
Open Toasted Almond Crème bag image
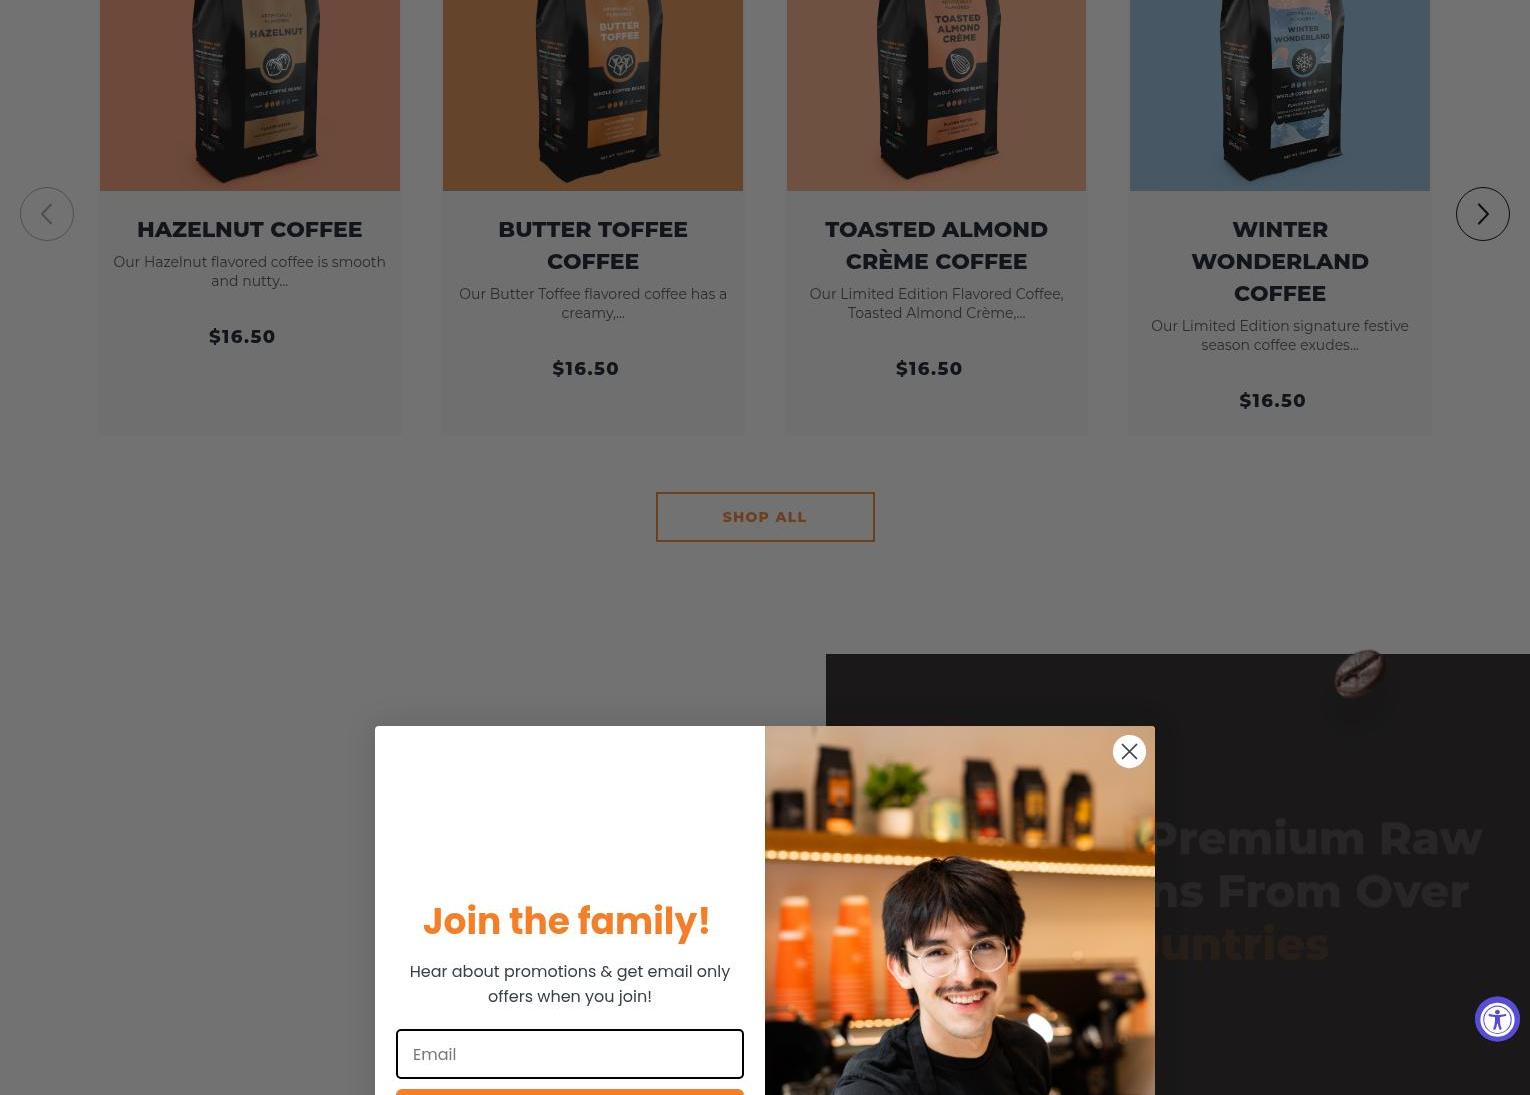pos(936,95)
